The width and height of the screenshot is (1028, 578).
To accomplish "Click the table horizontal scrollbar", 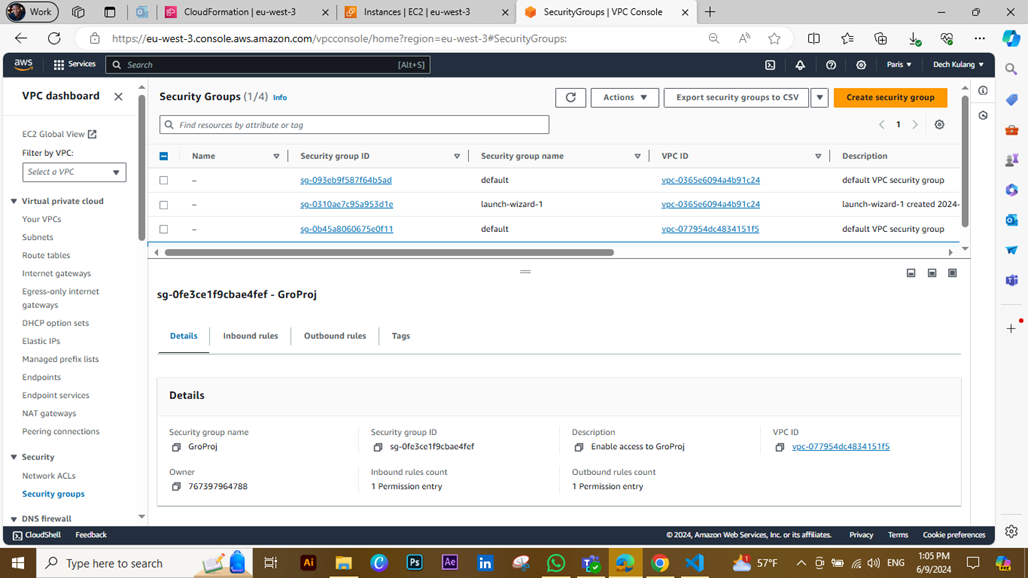I will point(389,252).
